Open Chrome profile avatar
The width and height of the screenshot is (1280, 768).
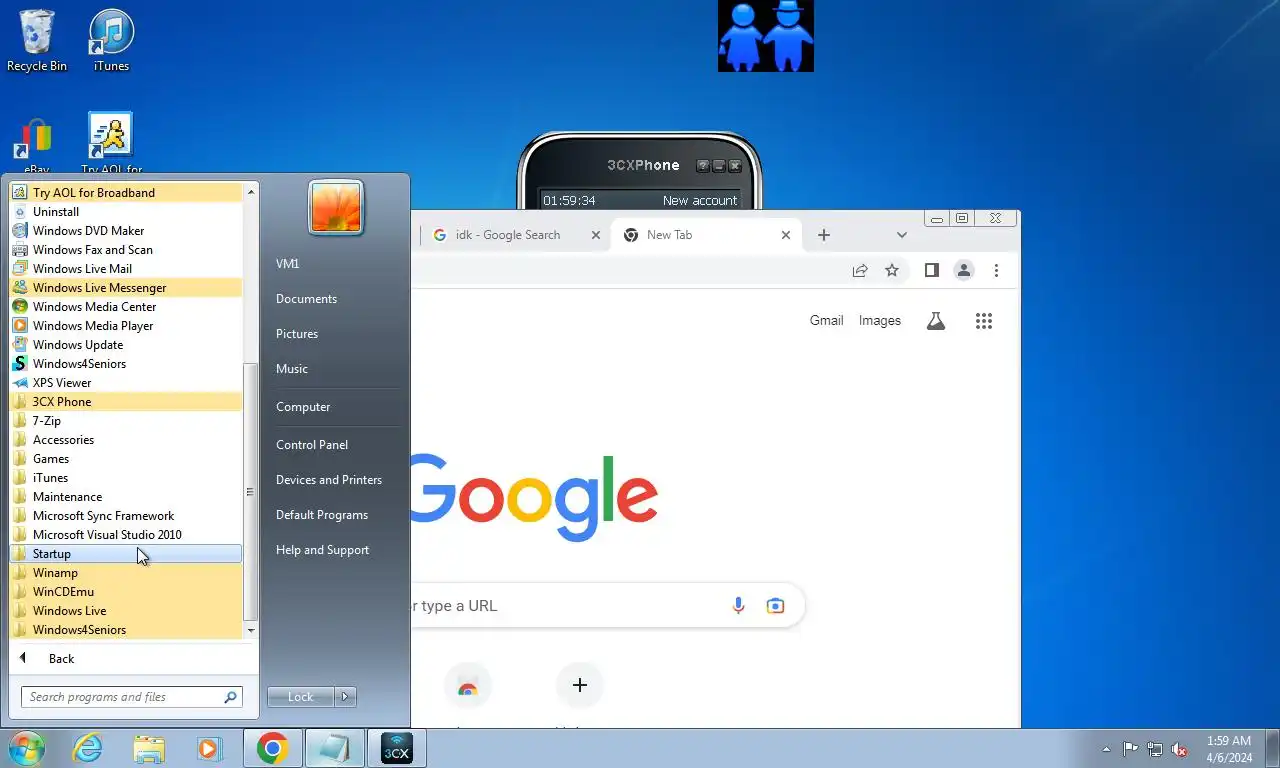(x=964, y=270)
